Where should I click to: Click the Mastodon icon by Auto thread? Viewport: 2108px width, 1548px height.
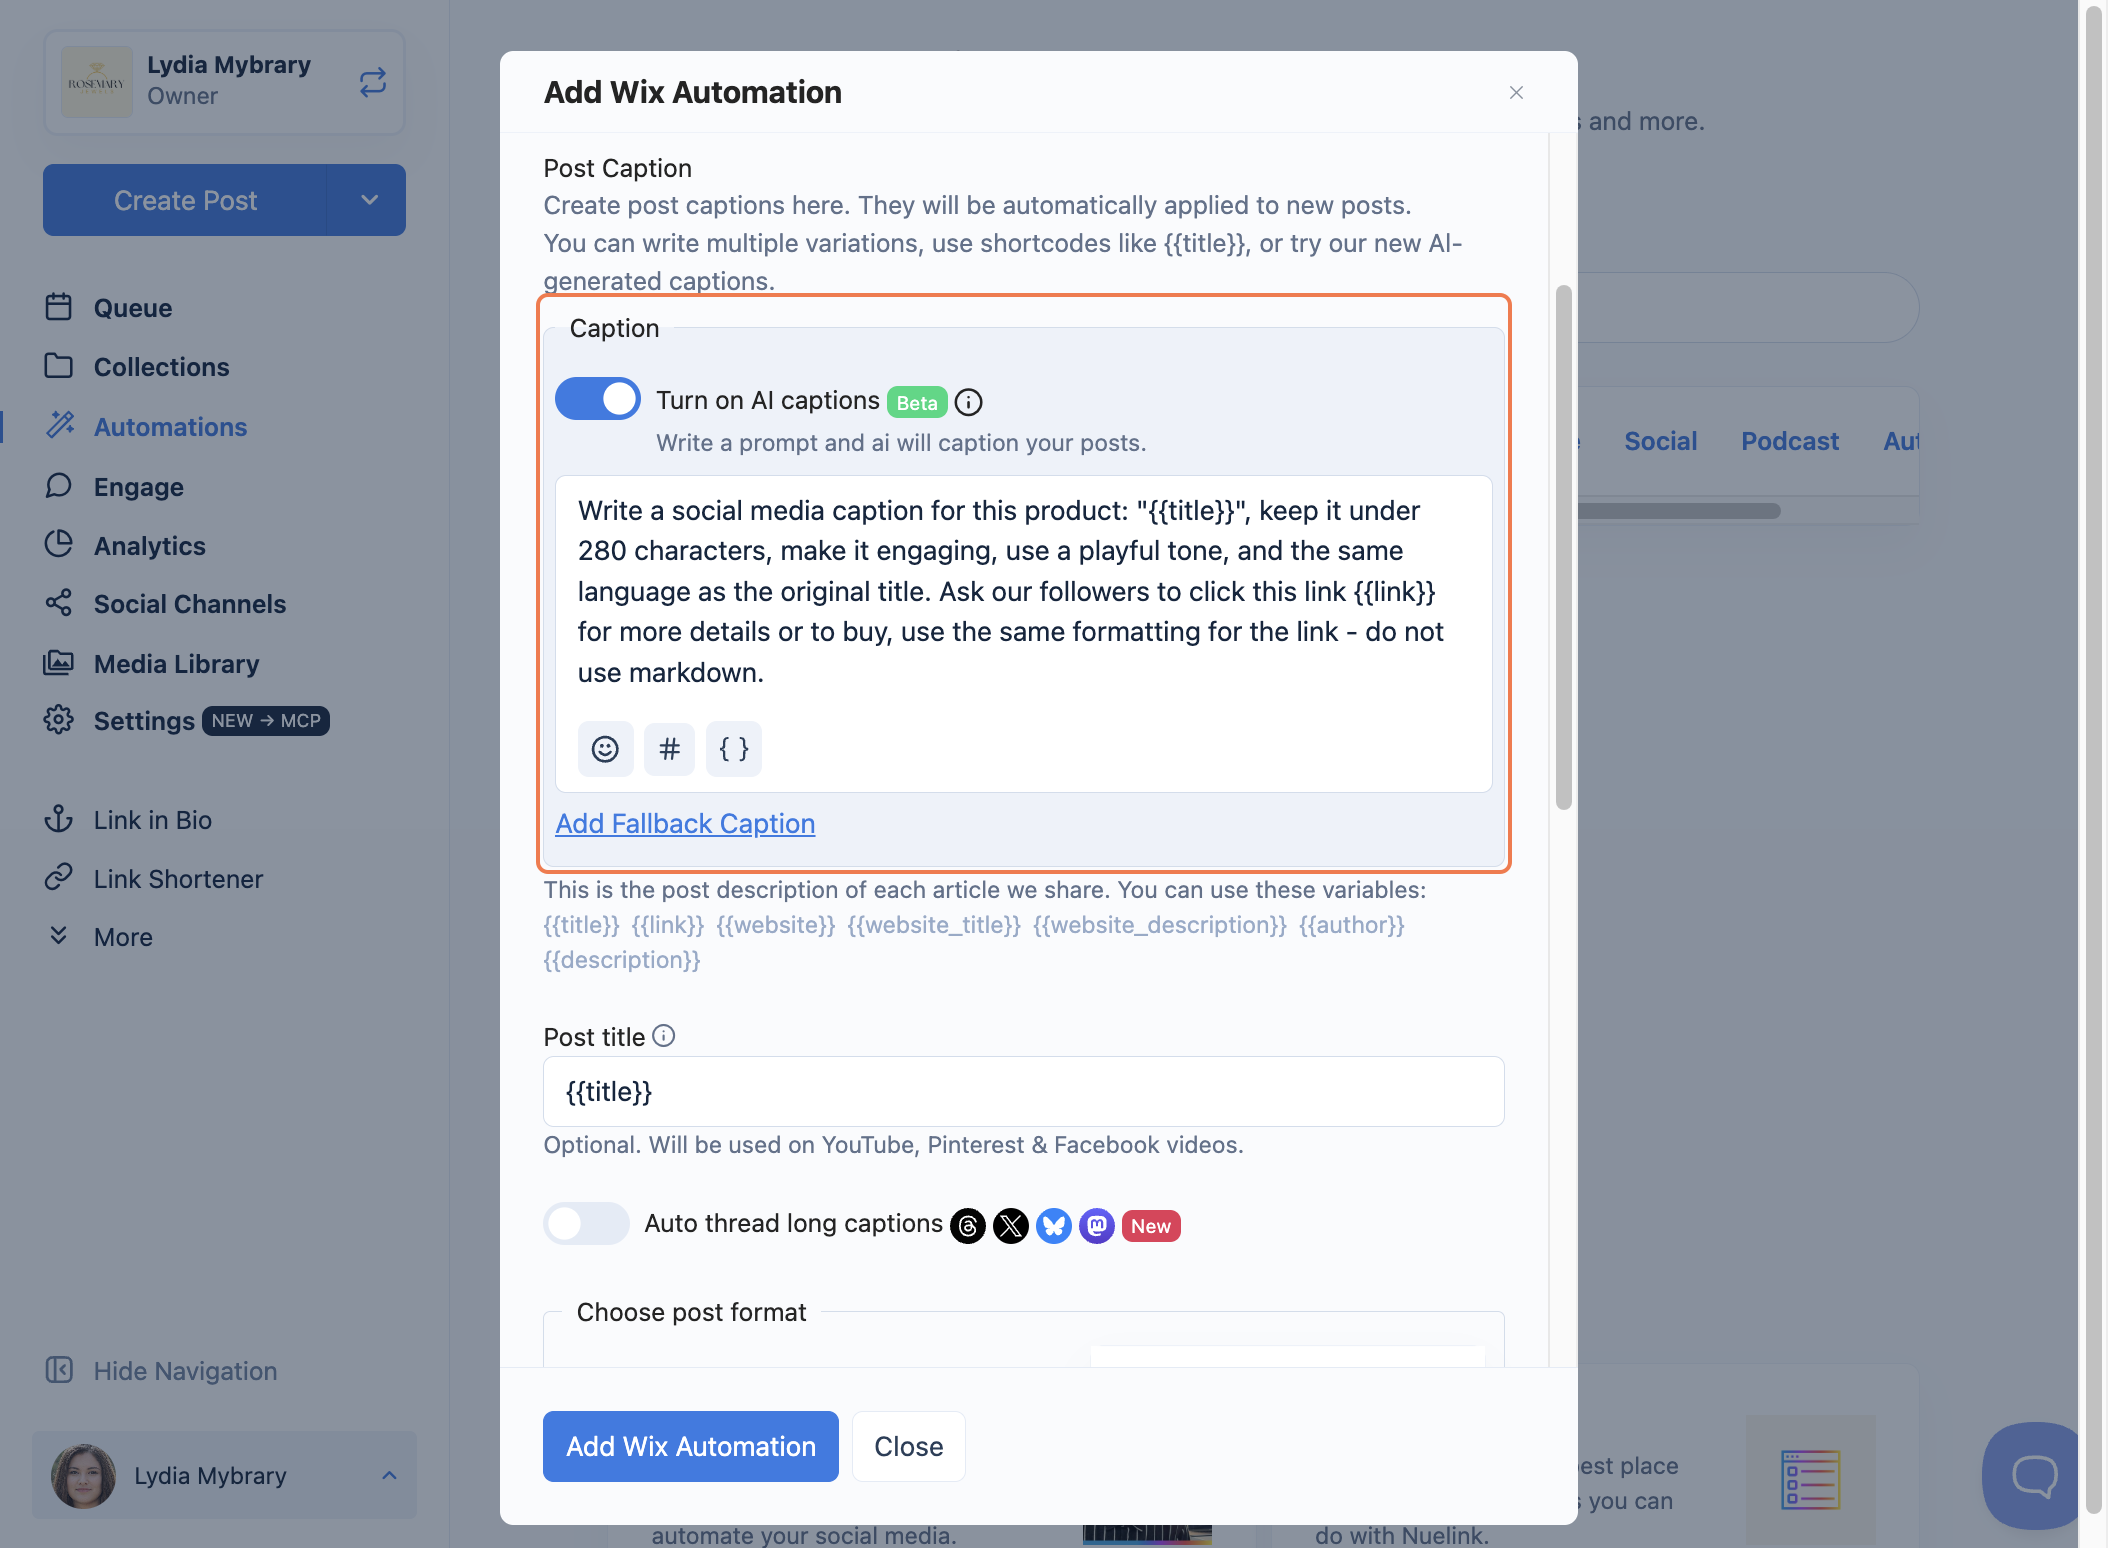[1097, 1226]
